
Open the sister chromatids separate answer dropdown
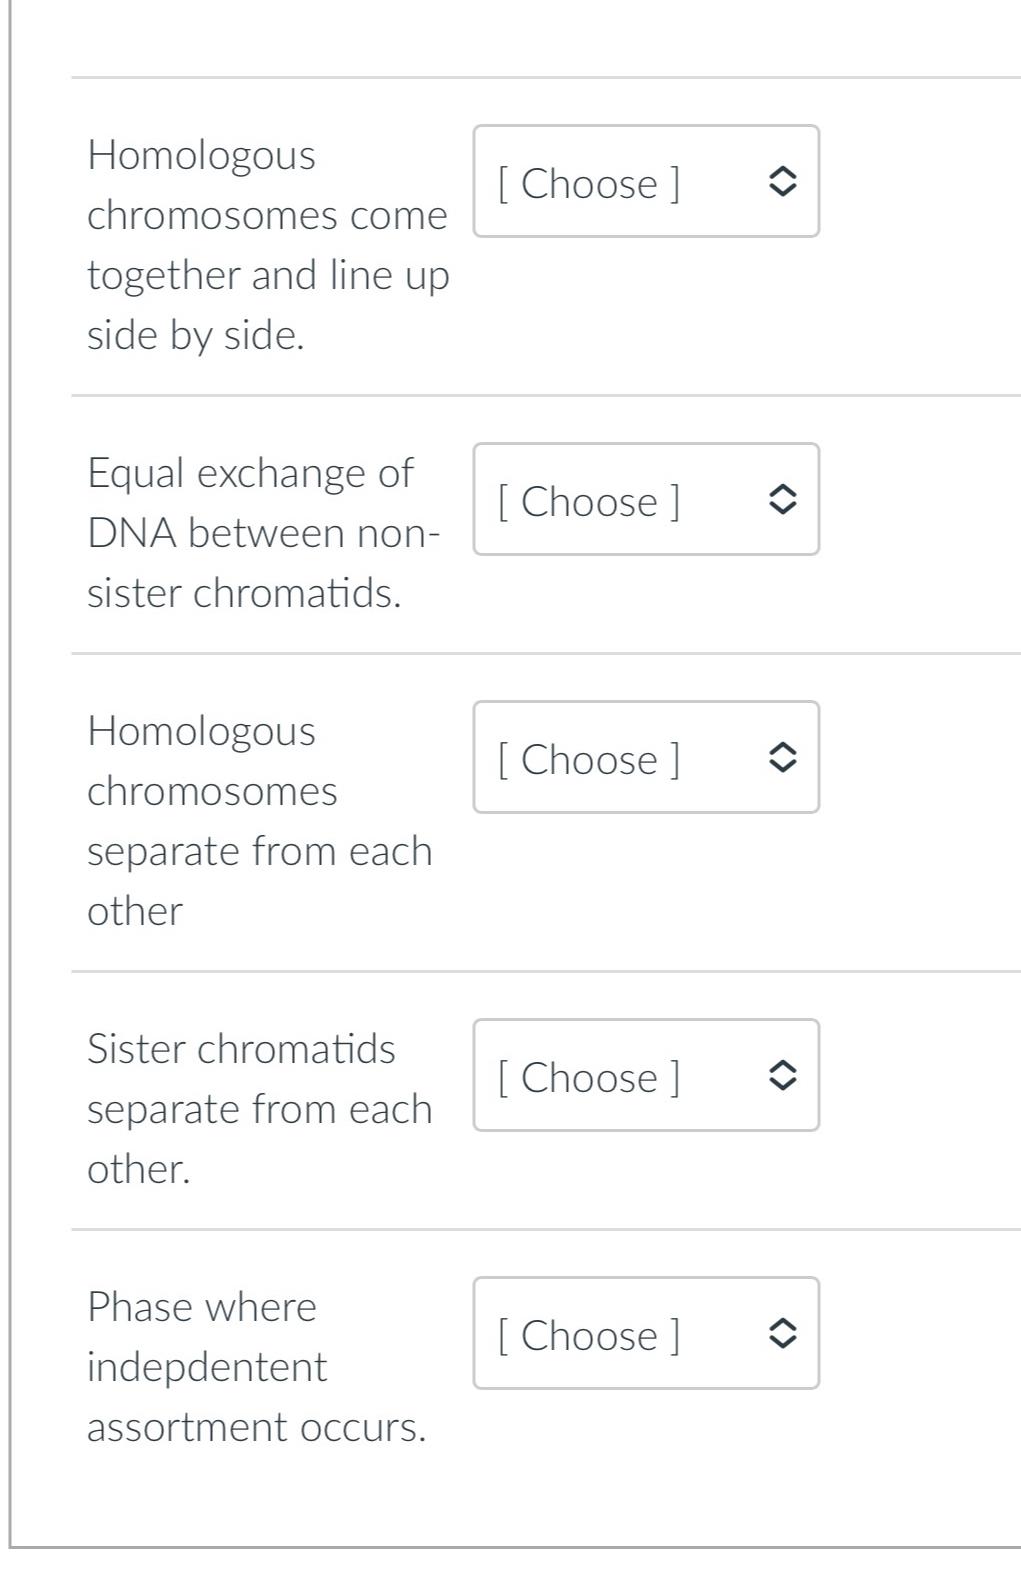(646, 1076)
